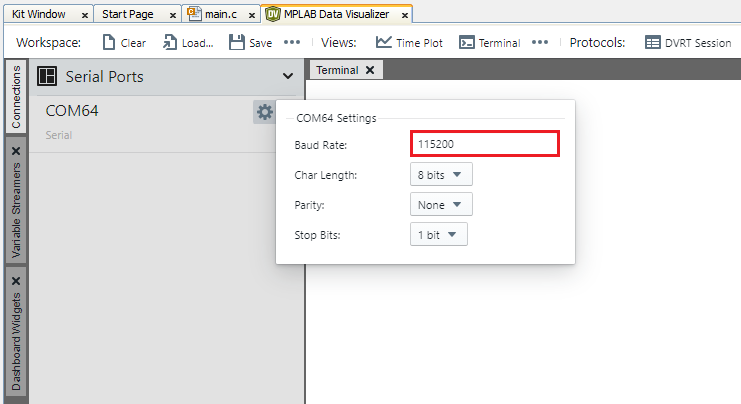Switch to the main.c tab
The height and width of the screenshot is (404, 741).
click(x=220, y=15)
